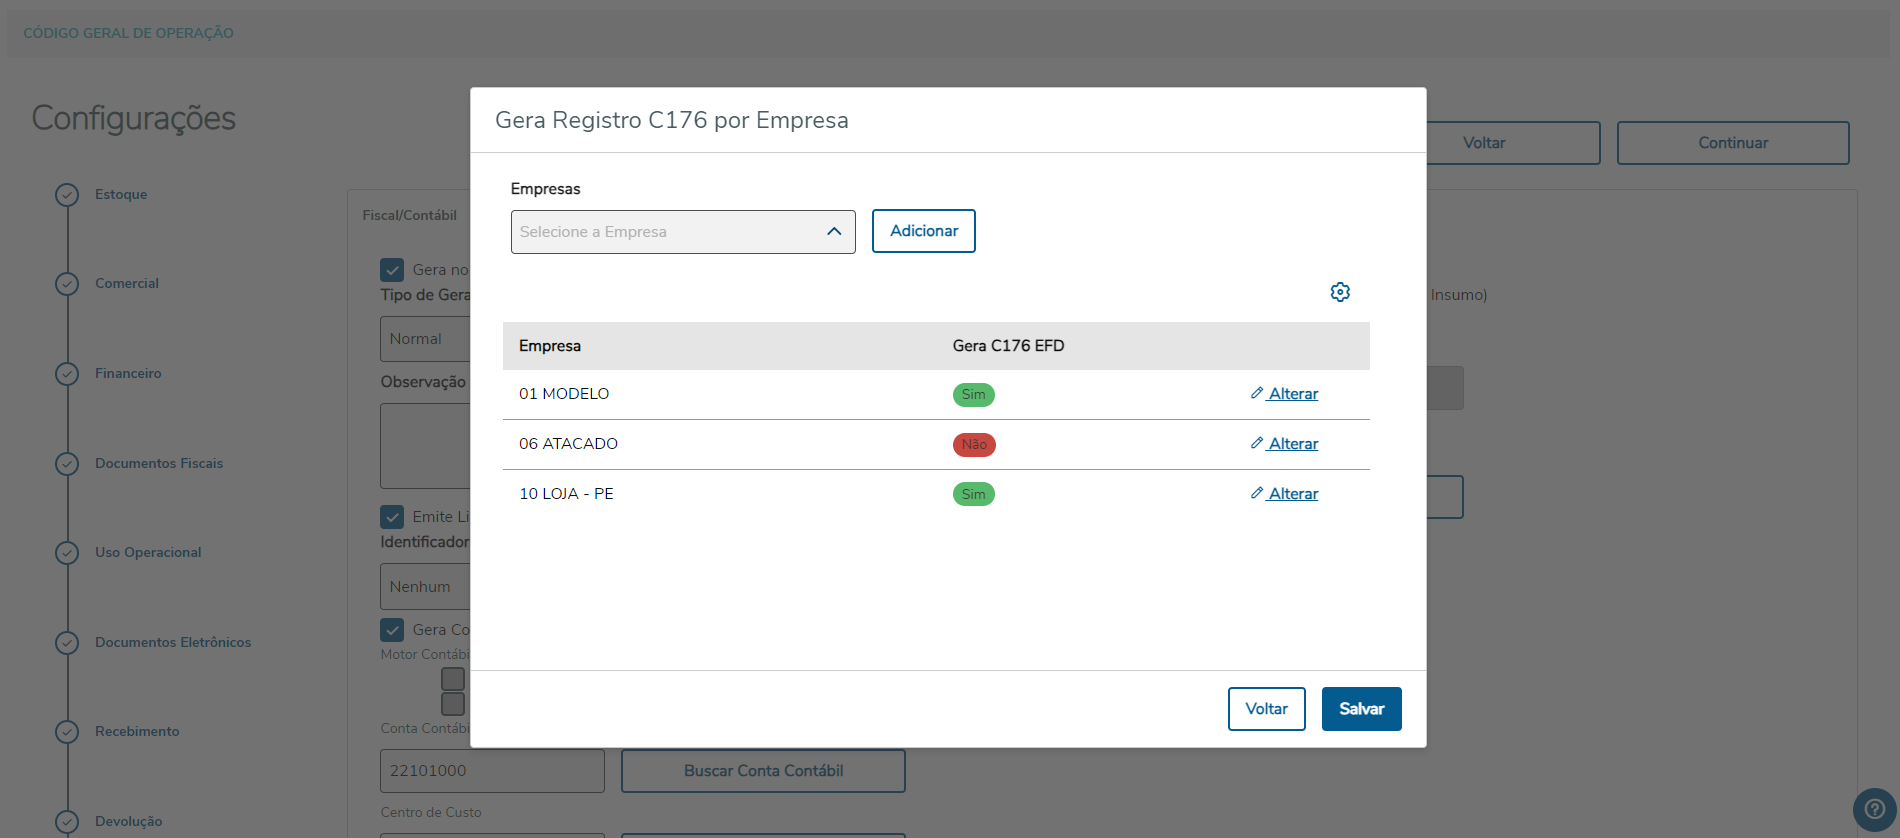Go to the Devolução configuration step
Viewport: 1900px width, 838px height.
(x=128, y=821)
